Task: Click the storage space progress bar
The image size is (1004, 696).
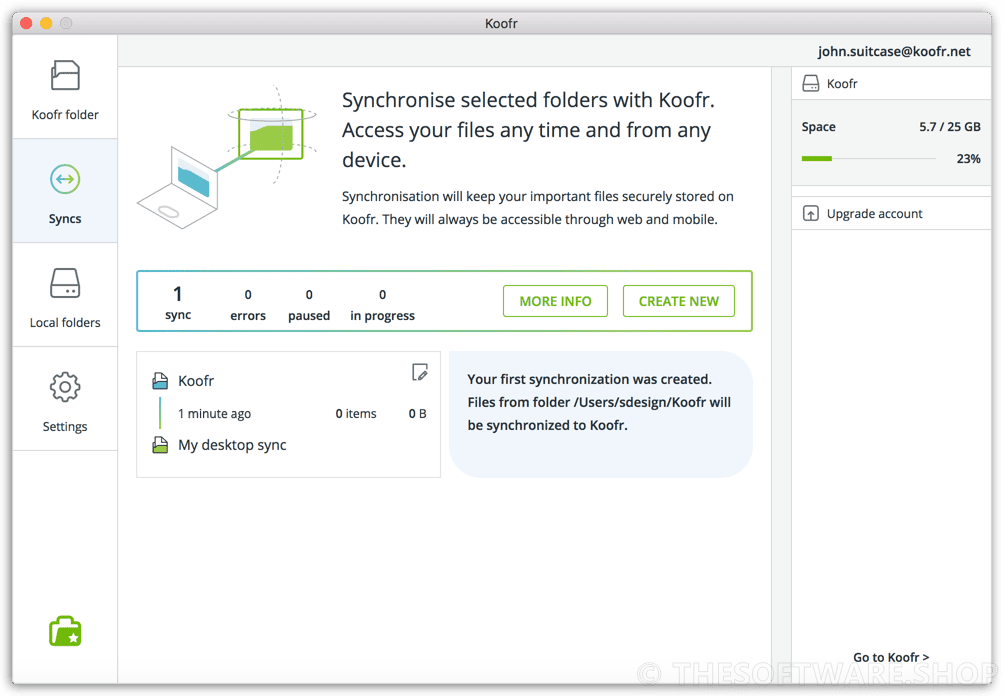Action: pyautogui.click(x=868, y=158)
